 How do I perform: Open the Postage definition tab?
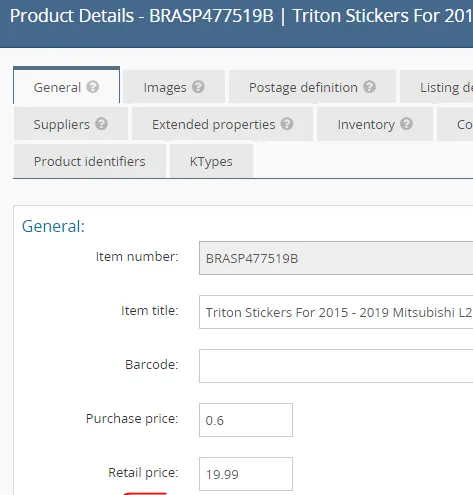click(312, 87)
